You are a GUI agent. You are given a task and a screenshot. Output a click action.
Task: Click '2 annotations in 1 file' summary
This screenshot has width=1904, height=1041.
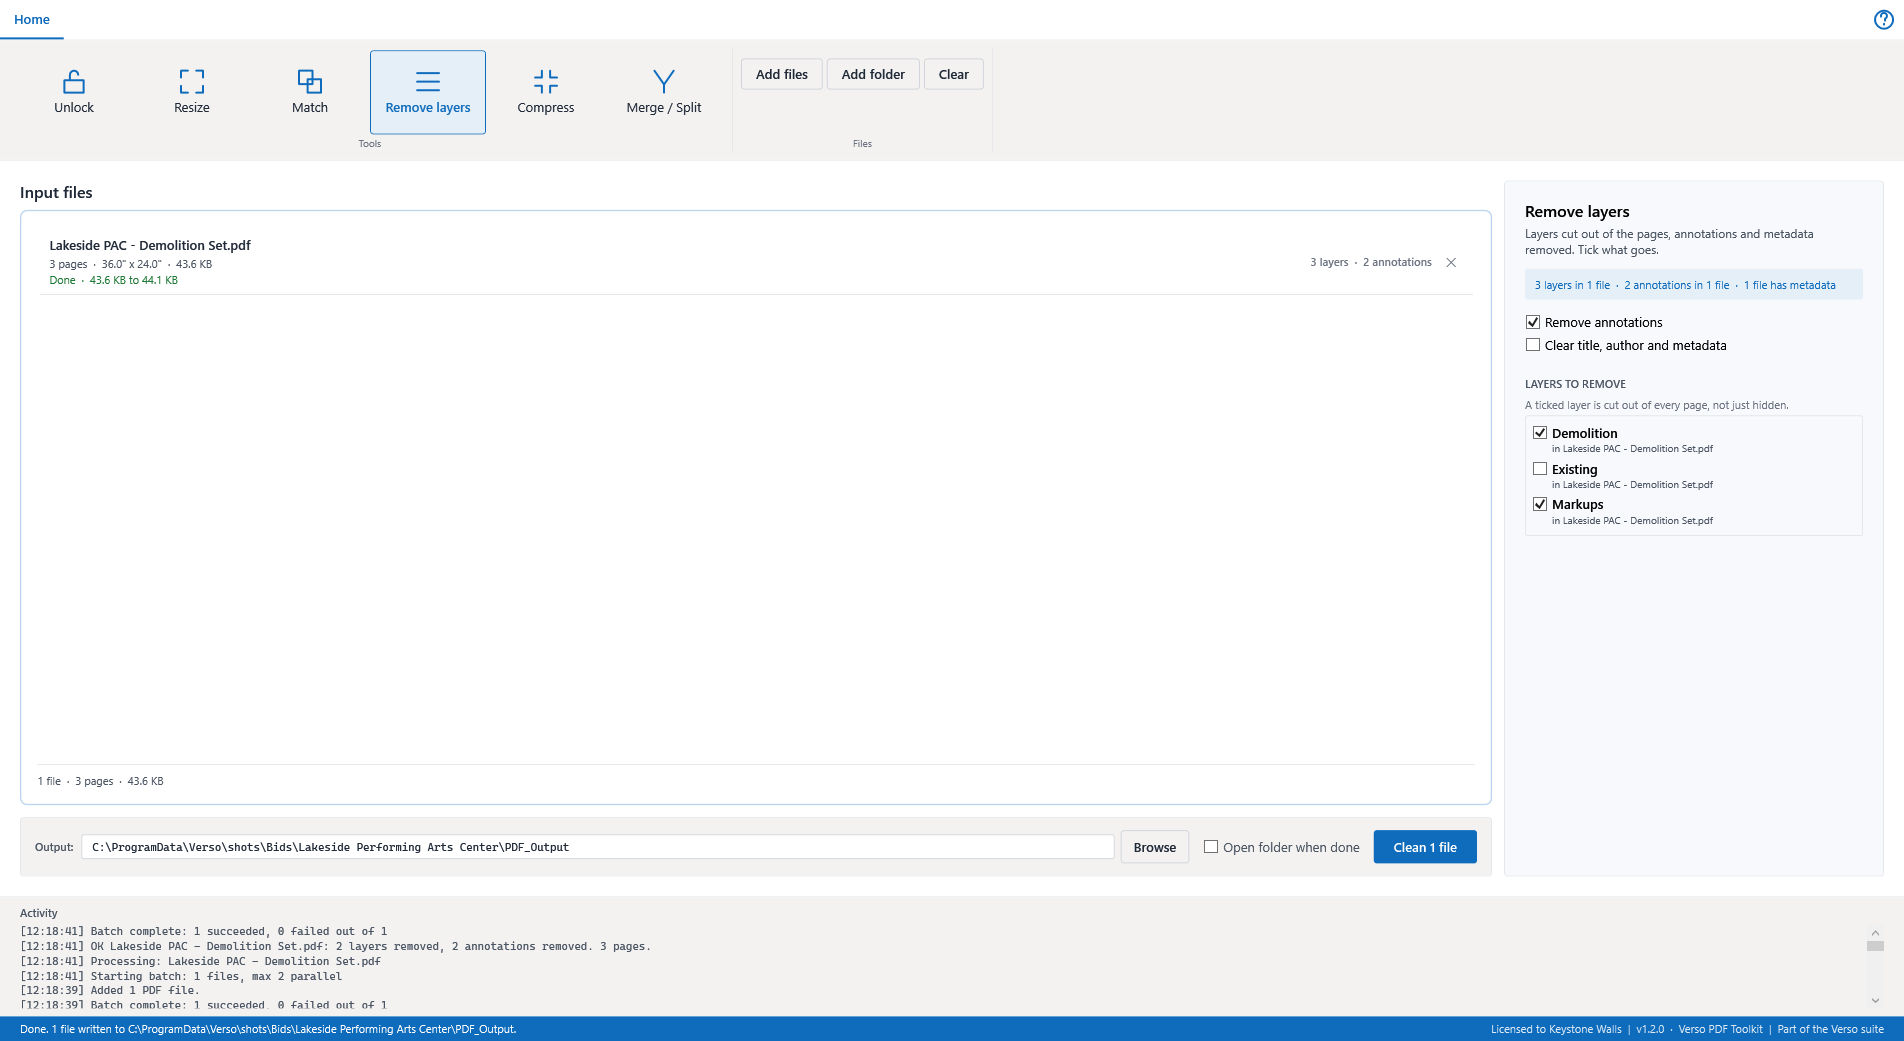pyautogui.click(x=1676, y=285)
